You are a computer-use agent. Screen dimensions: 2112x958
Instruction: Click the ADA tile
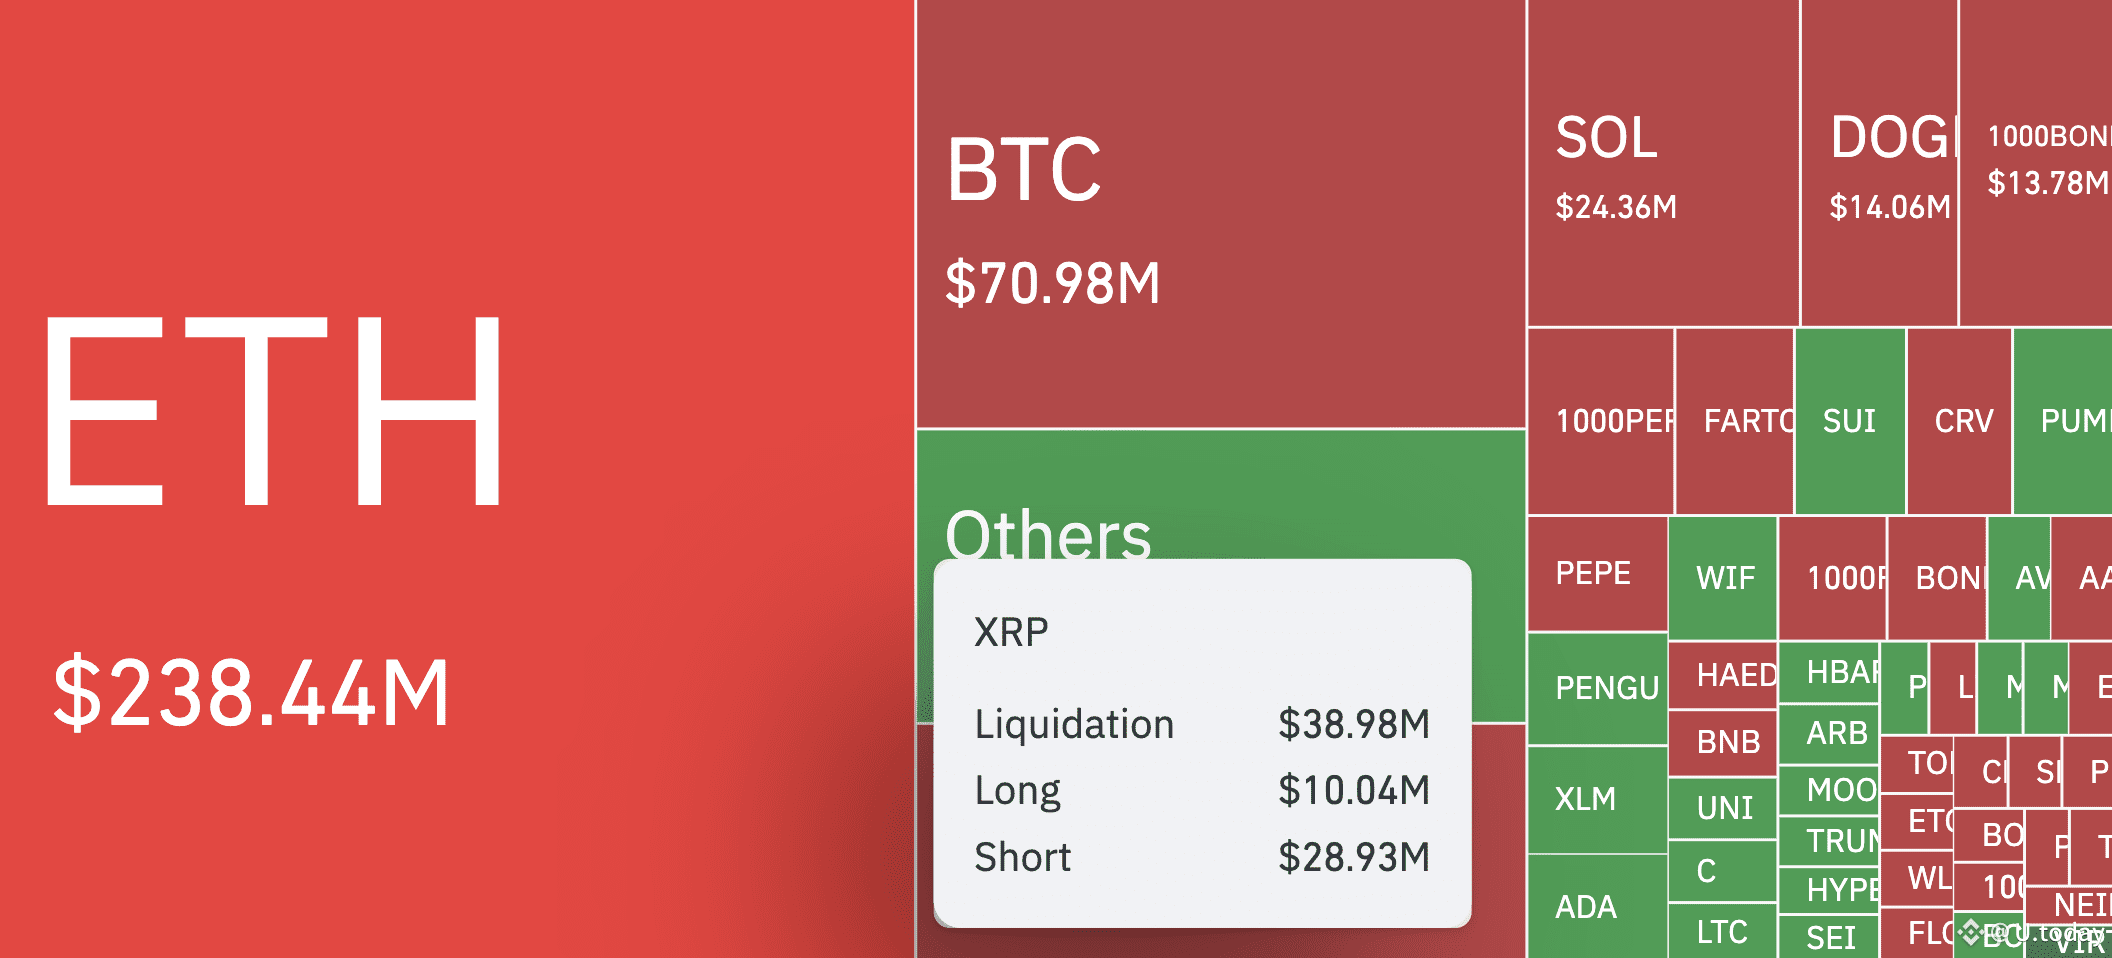click(1597, 906)
